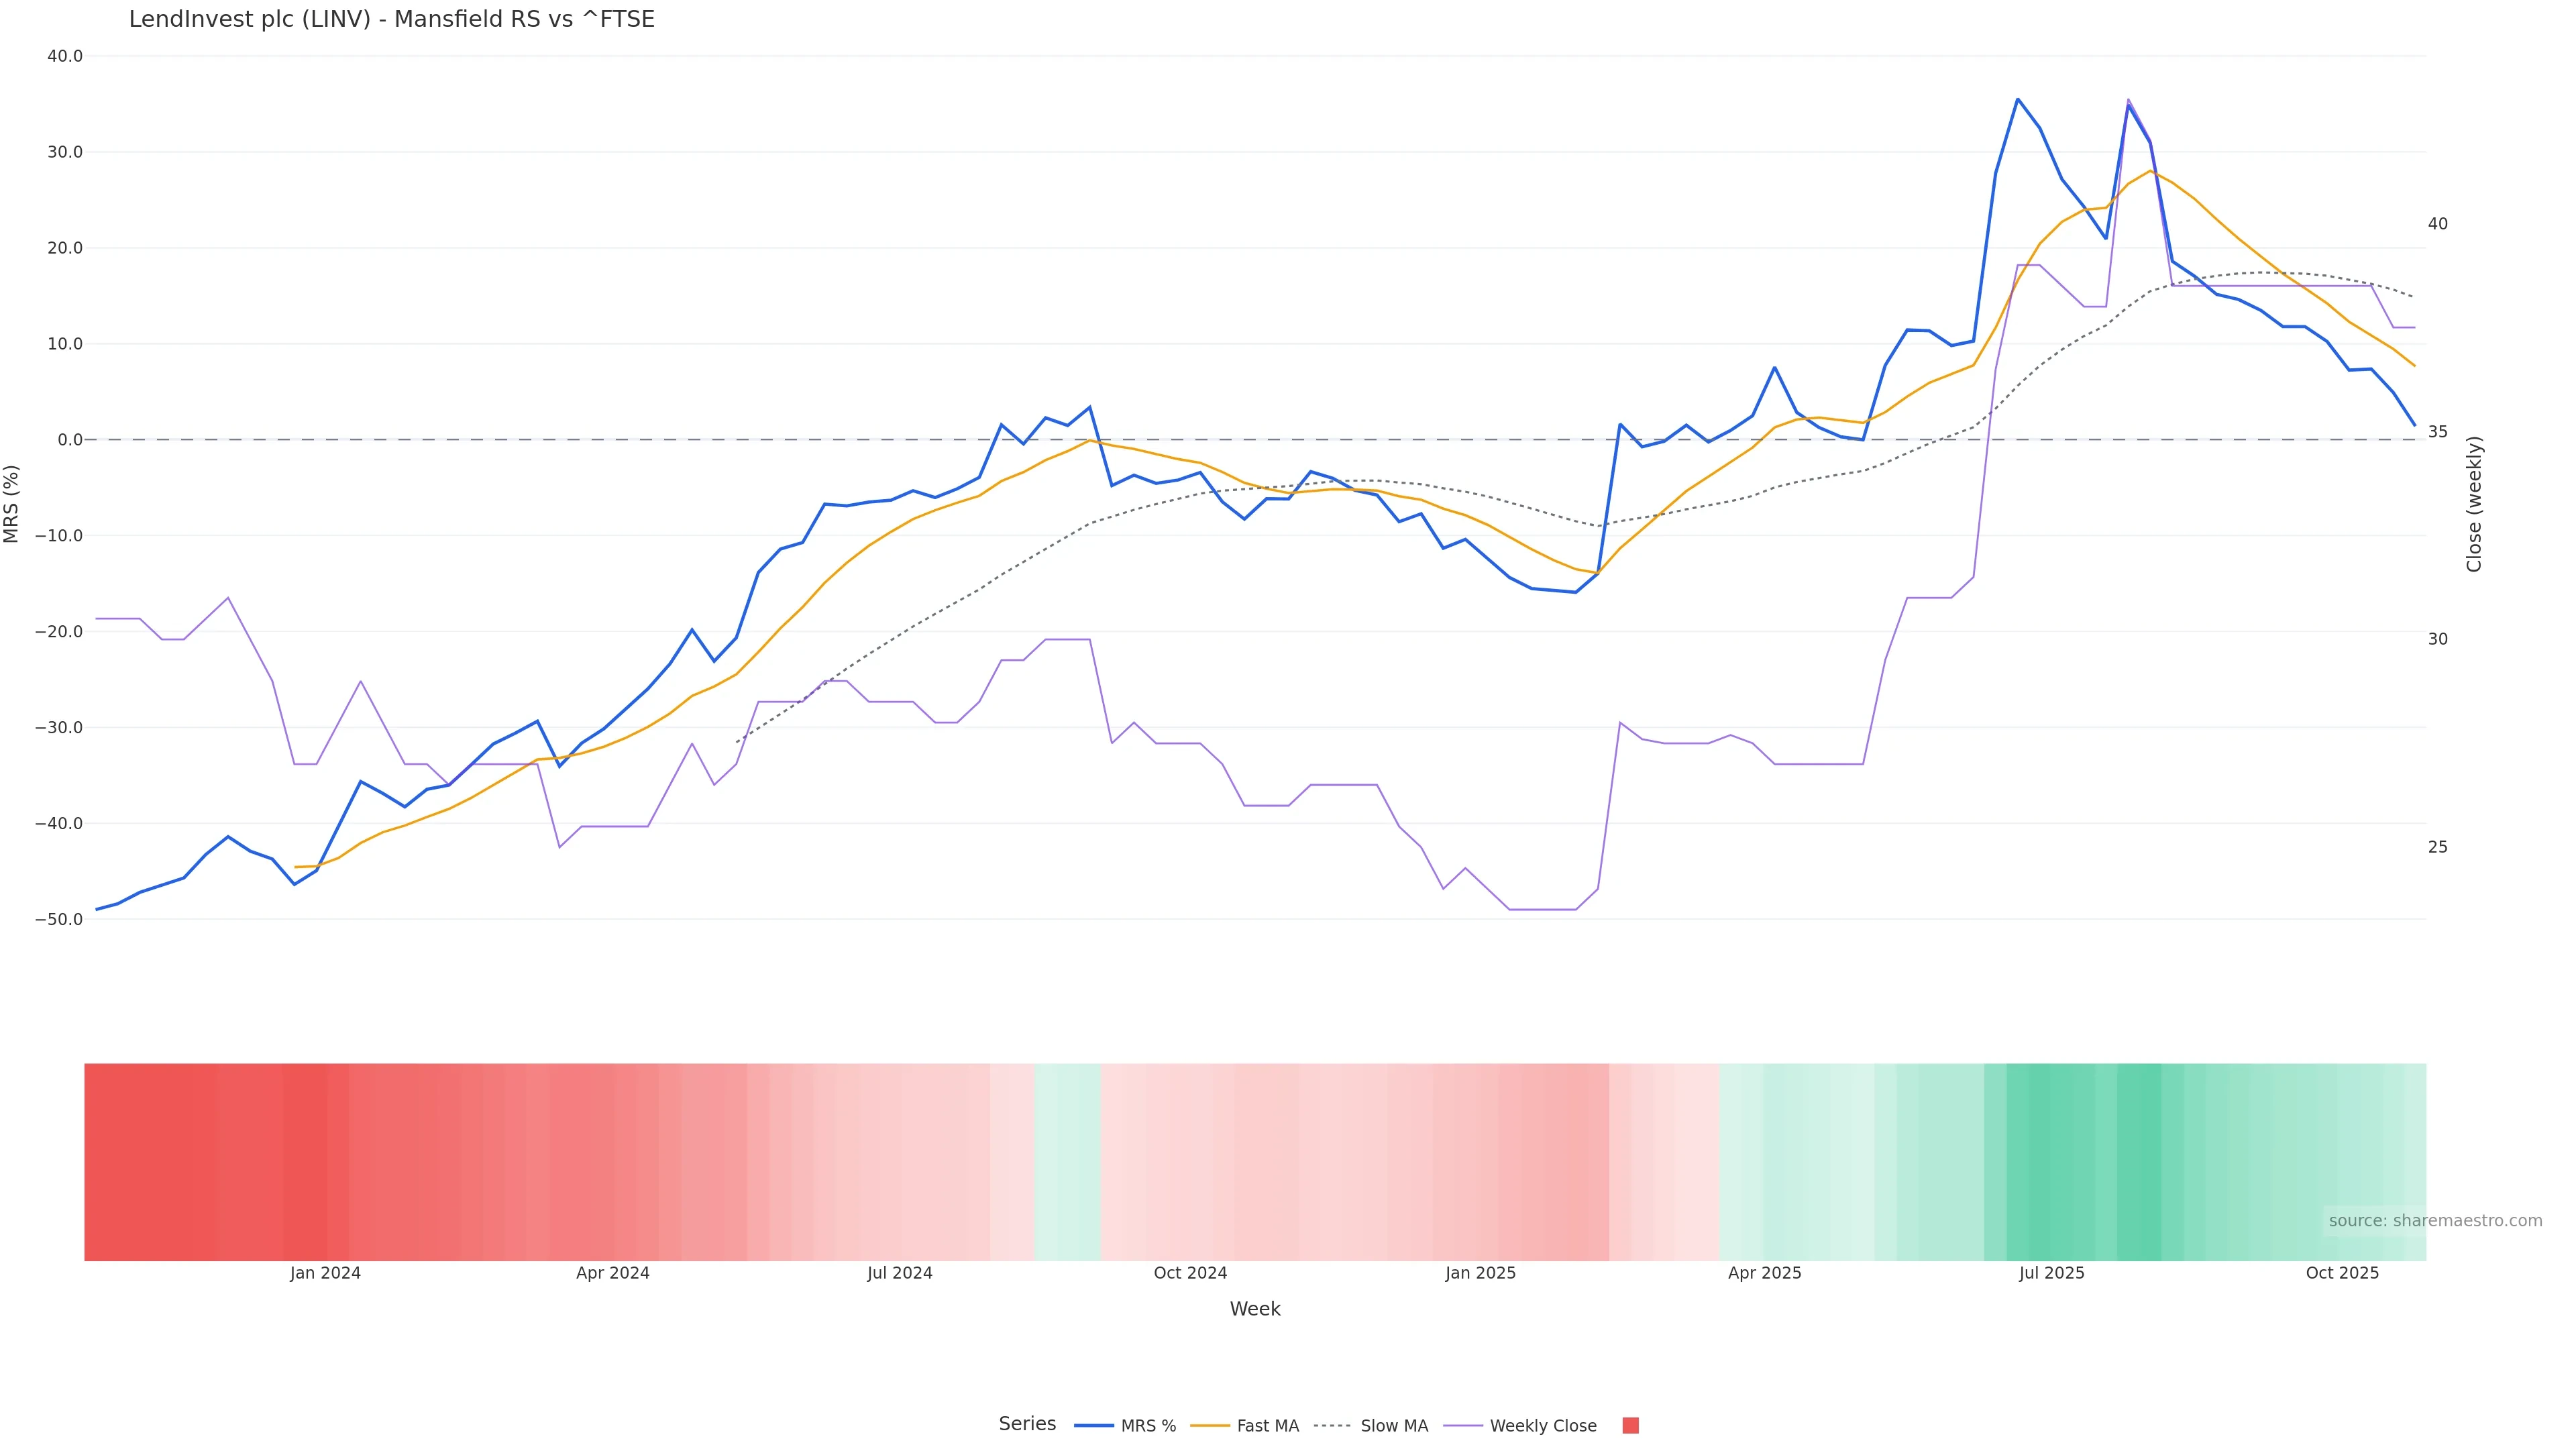Click the Jan 2025 x-axis tick label
Viewport: 2576px width, 1449px height.
tap(1480, 1273)
